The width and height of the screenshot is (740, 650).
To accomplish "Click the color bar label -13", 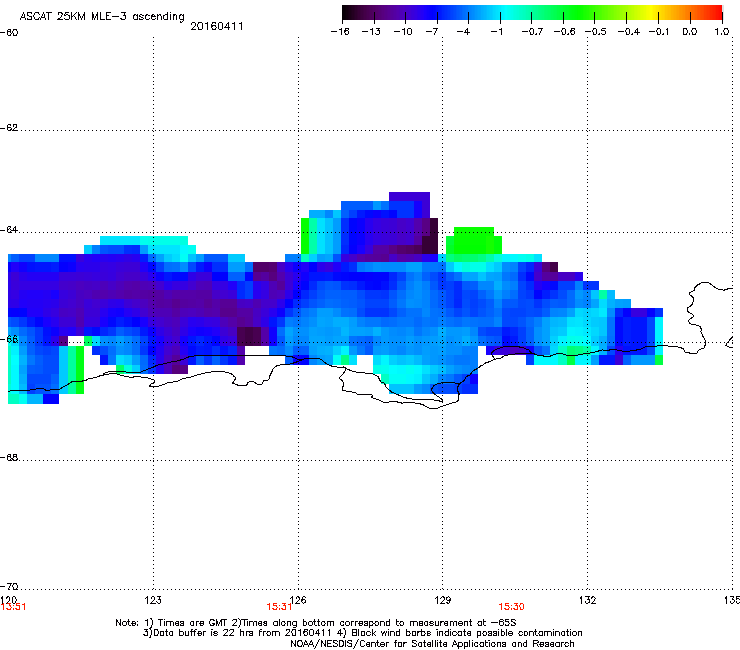I will (x=371, y=32).
